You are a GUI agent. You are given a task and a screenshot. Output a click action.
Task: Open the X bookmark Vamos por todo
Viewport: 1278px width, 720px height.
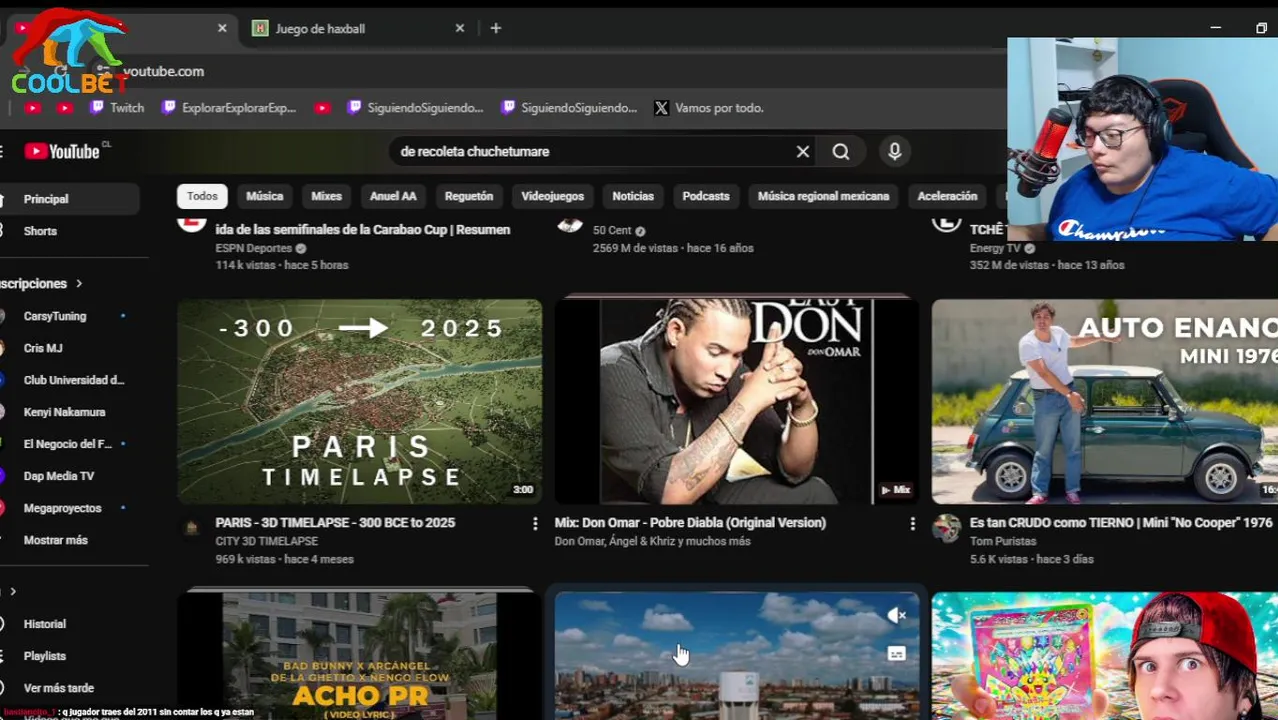tap(709, 108)
